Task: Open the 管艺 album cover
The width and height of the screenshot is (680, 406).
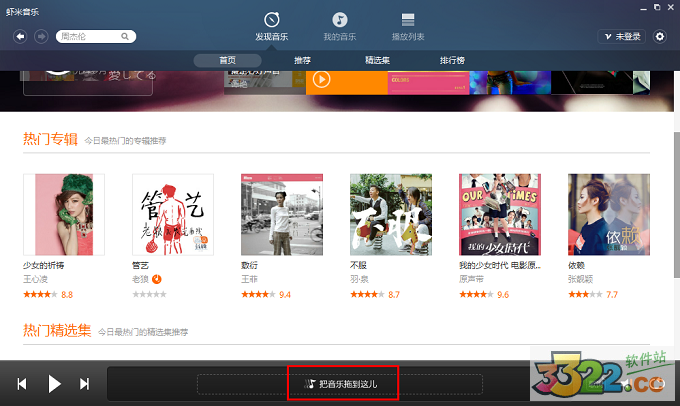Action: (173, 215)
